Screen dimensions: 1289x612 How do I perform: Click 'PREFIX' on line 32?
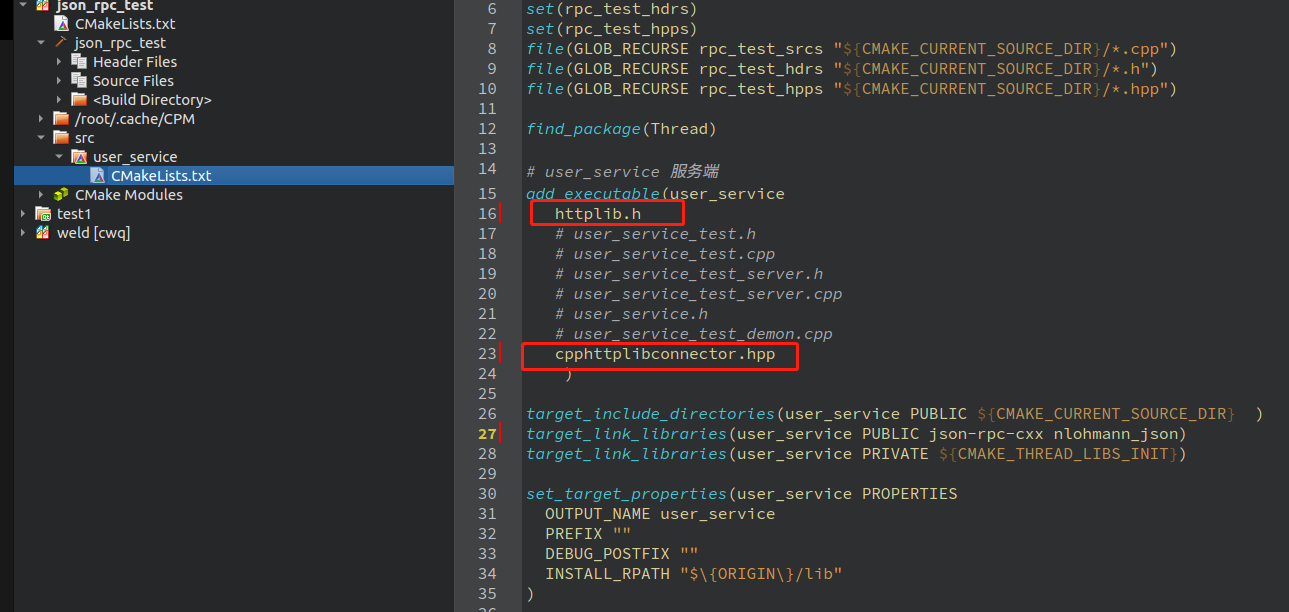click(x=574, y=533)
